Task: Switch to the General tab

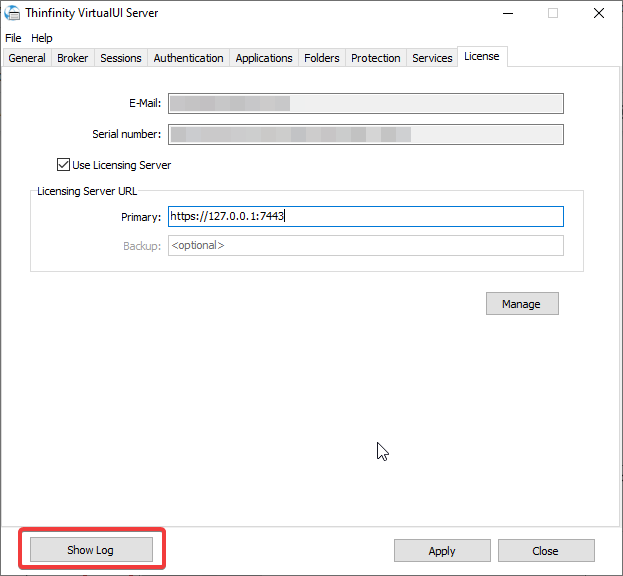Action: pyautogui.click(x=27, y=58)
